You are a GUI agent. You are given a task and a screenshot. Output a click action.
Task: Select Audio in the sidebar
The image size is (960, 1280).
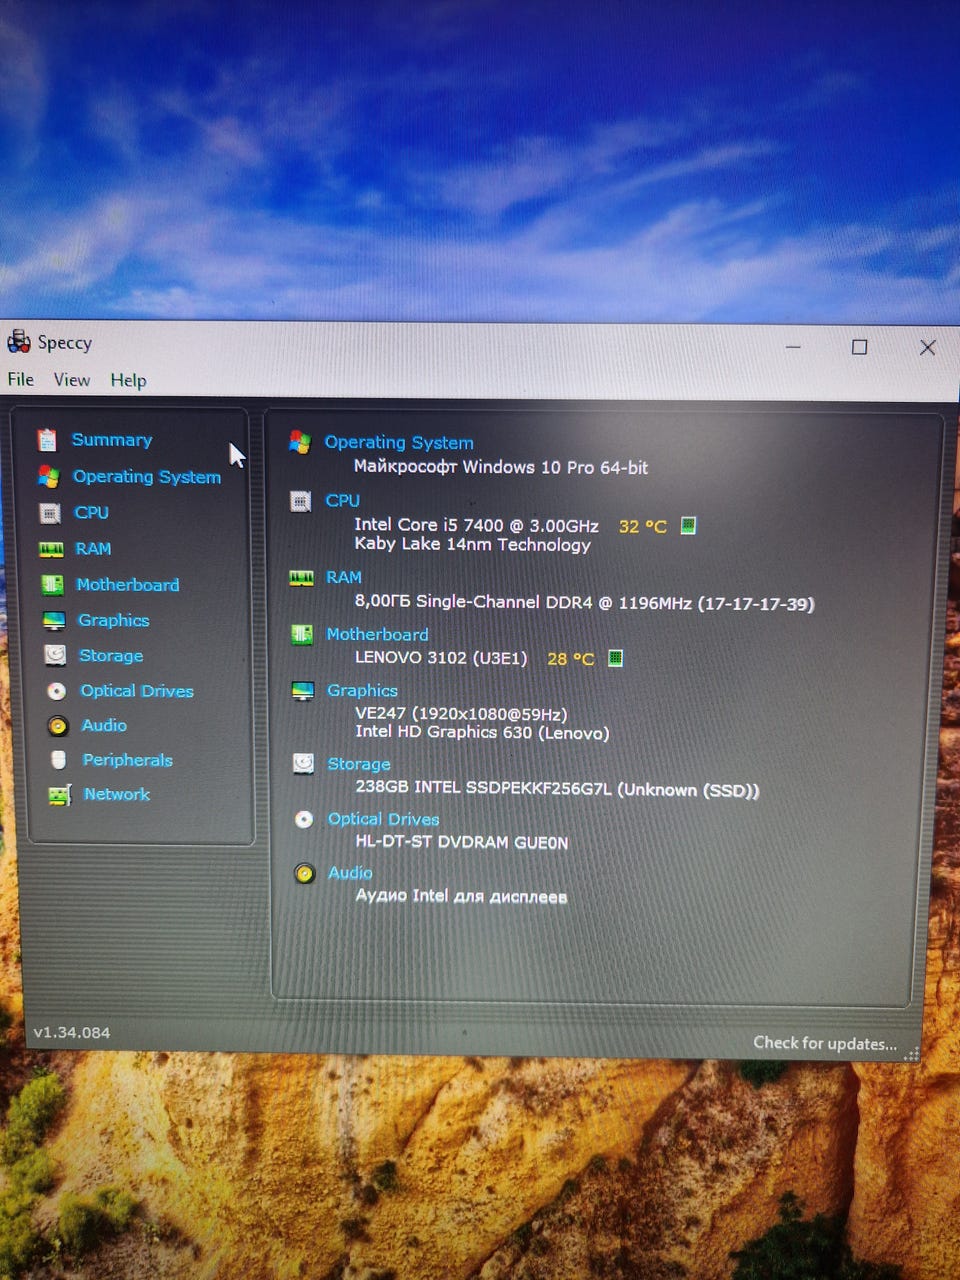click(104, 725)
